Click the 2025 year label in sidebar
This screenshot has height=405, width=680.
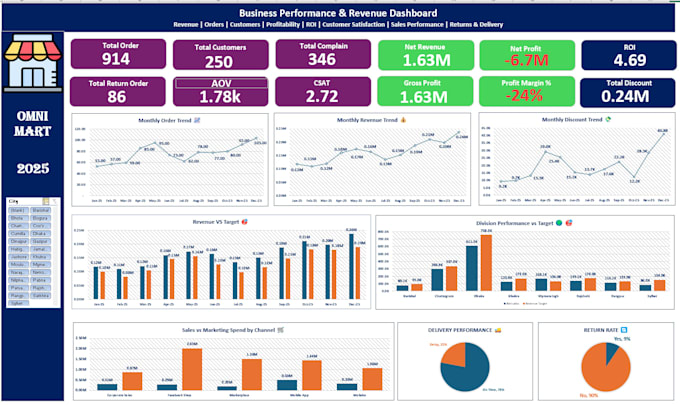33,169
